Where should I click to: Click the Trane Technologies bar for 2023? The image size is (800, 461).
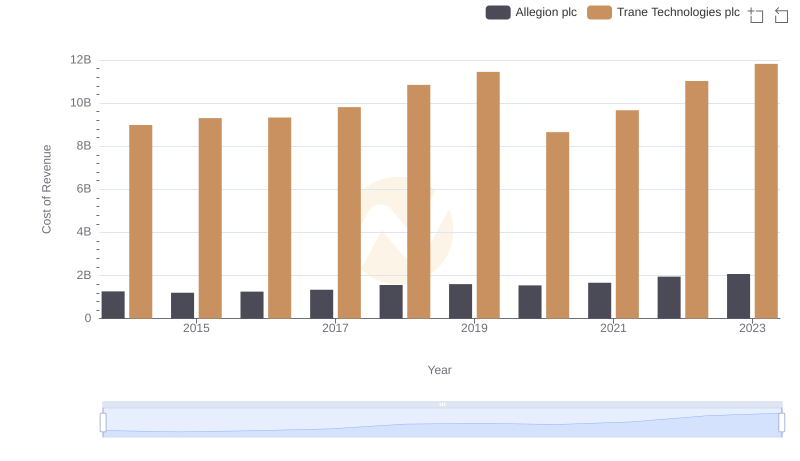pyautogui.click(x=766, y=191)
